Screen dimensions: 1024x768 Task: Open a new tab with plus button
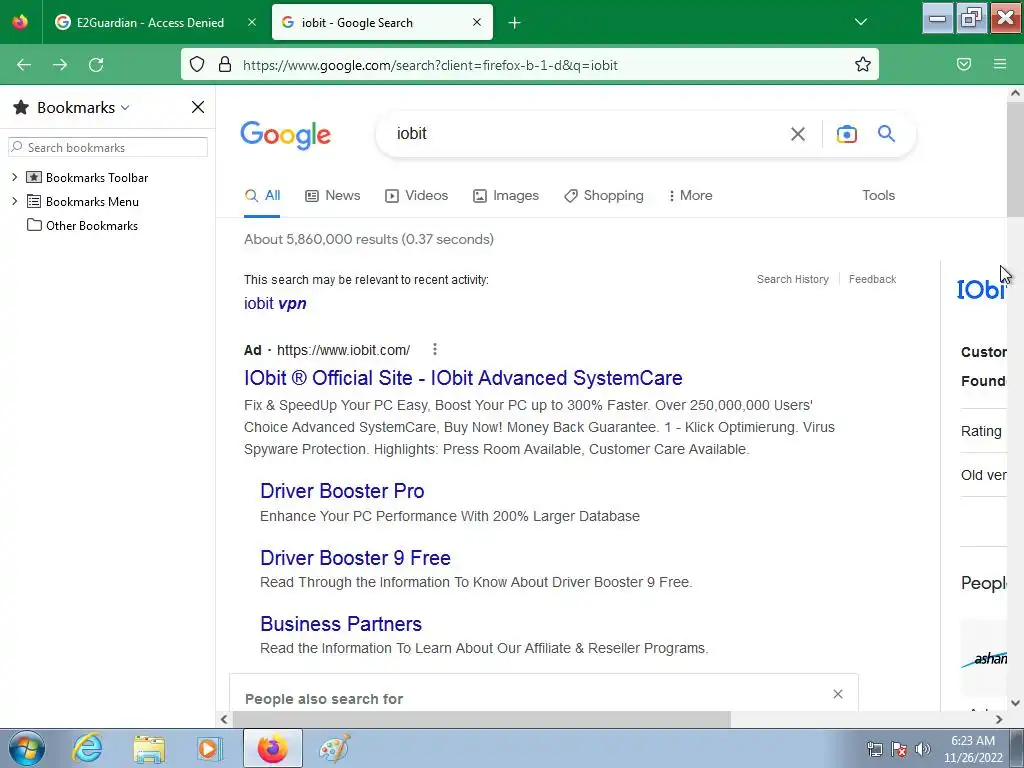515,23
